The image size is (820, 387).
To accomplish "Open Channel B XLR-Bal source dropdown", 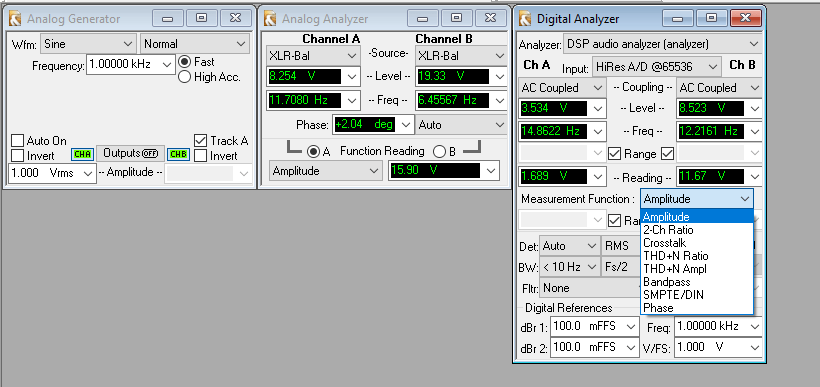I will tap(461, 56).
